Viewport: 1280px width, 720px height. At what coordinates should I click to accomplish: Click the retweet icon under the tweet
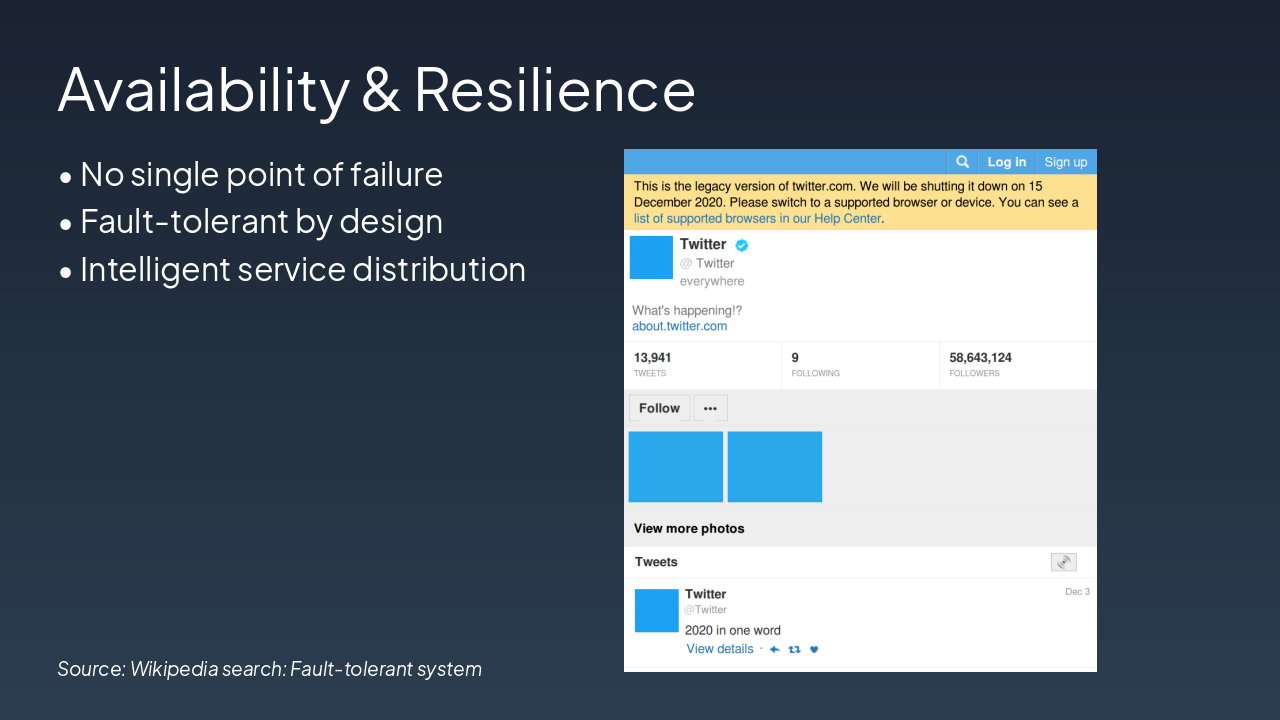coord(793,649)
